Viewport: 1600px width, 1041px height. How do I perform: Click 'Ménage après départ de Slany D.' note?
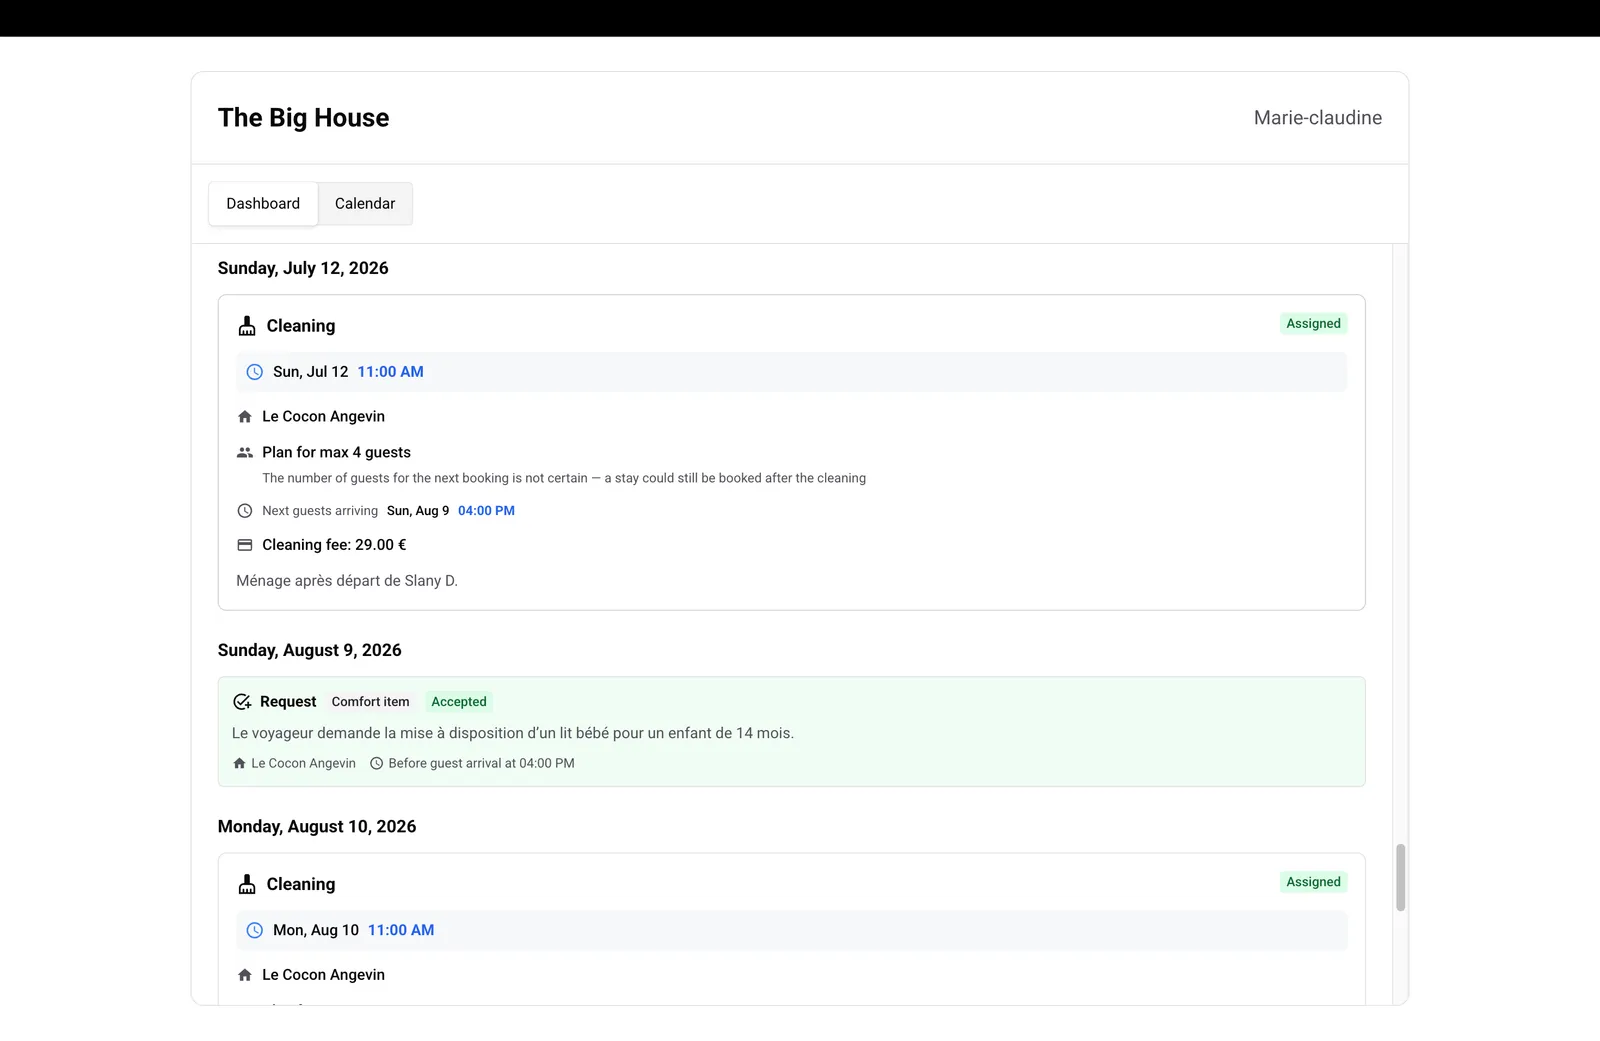pyautogui.click(x=347, y=581)
